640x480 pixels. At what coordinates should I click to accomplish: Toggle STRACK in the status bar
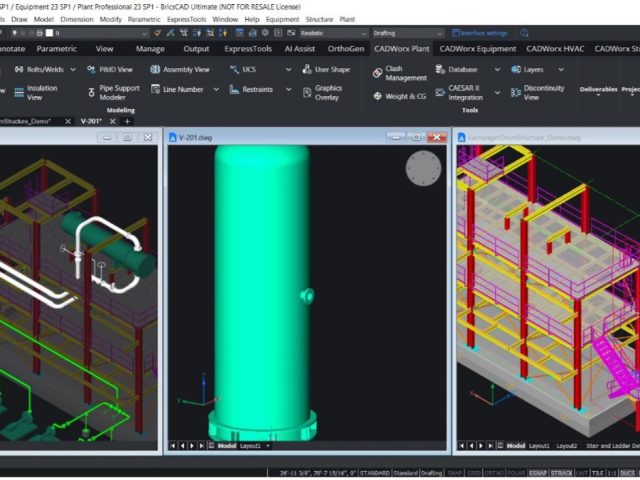(x=561, y=473)
